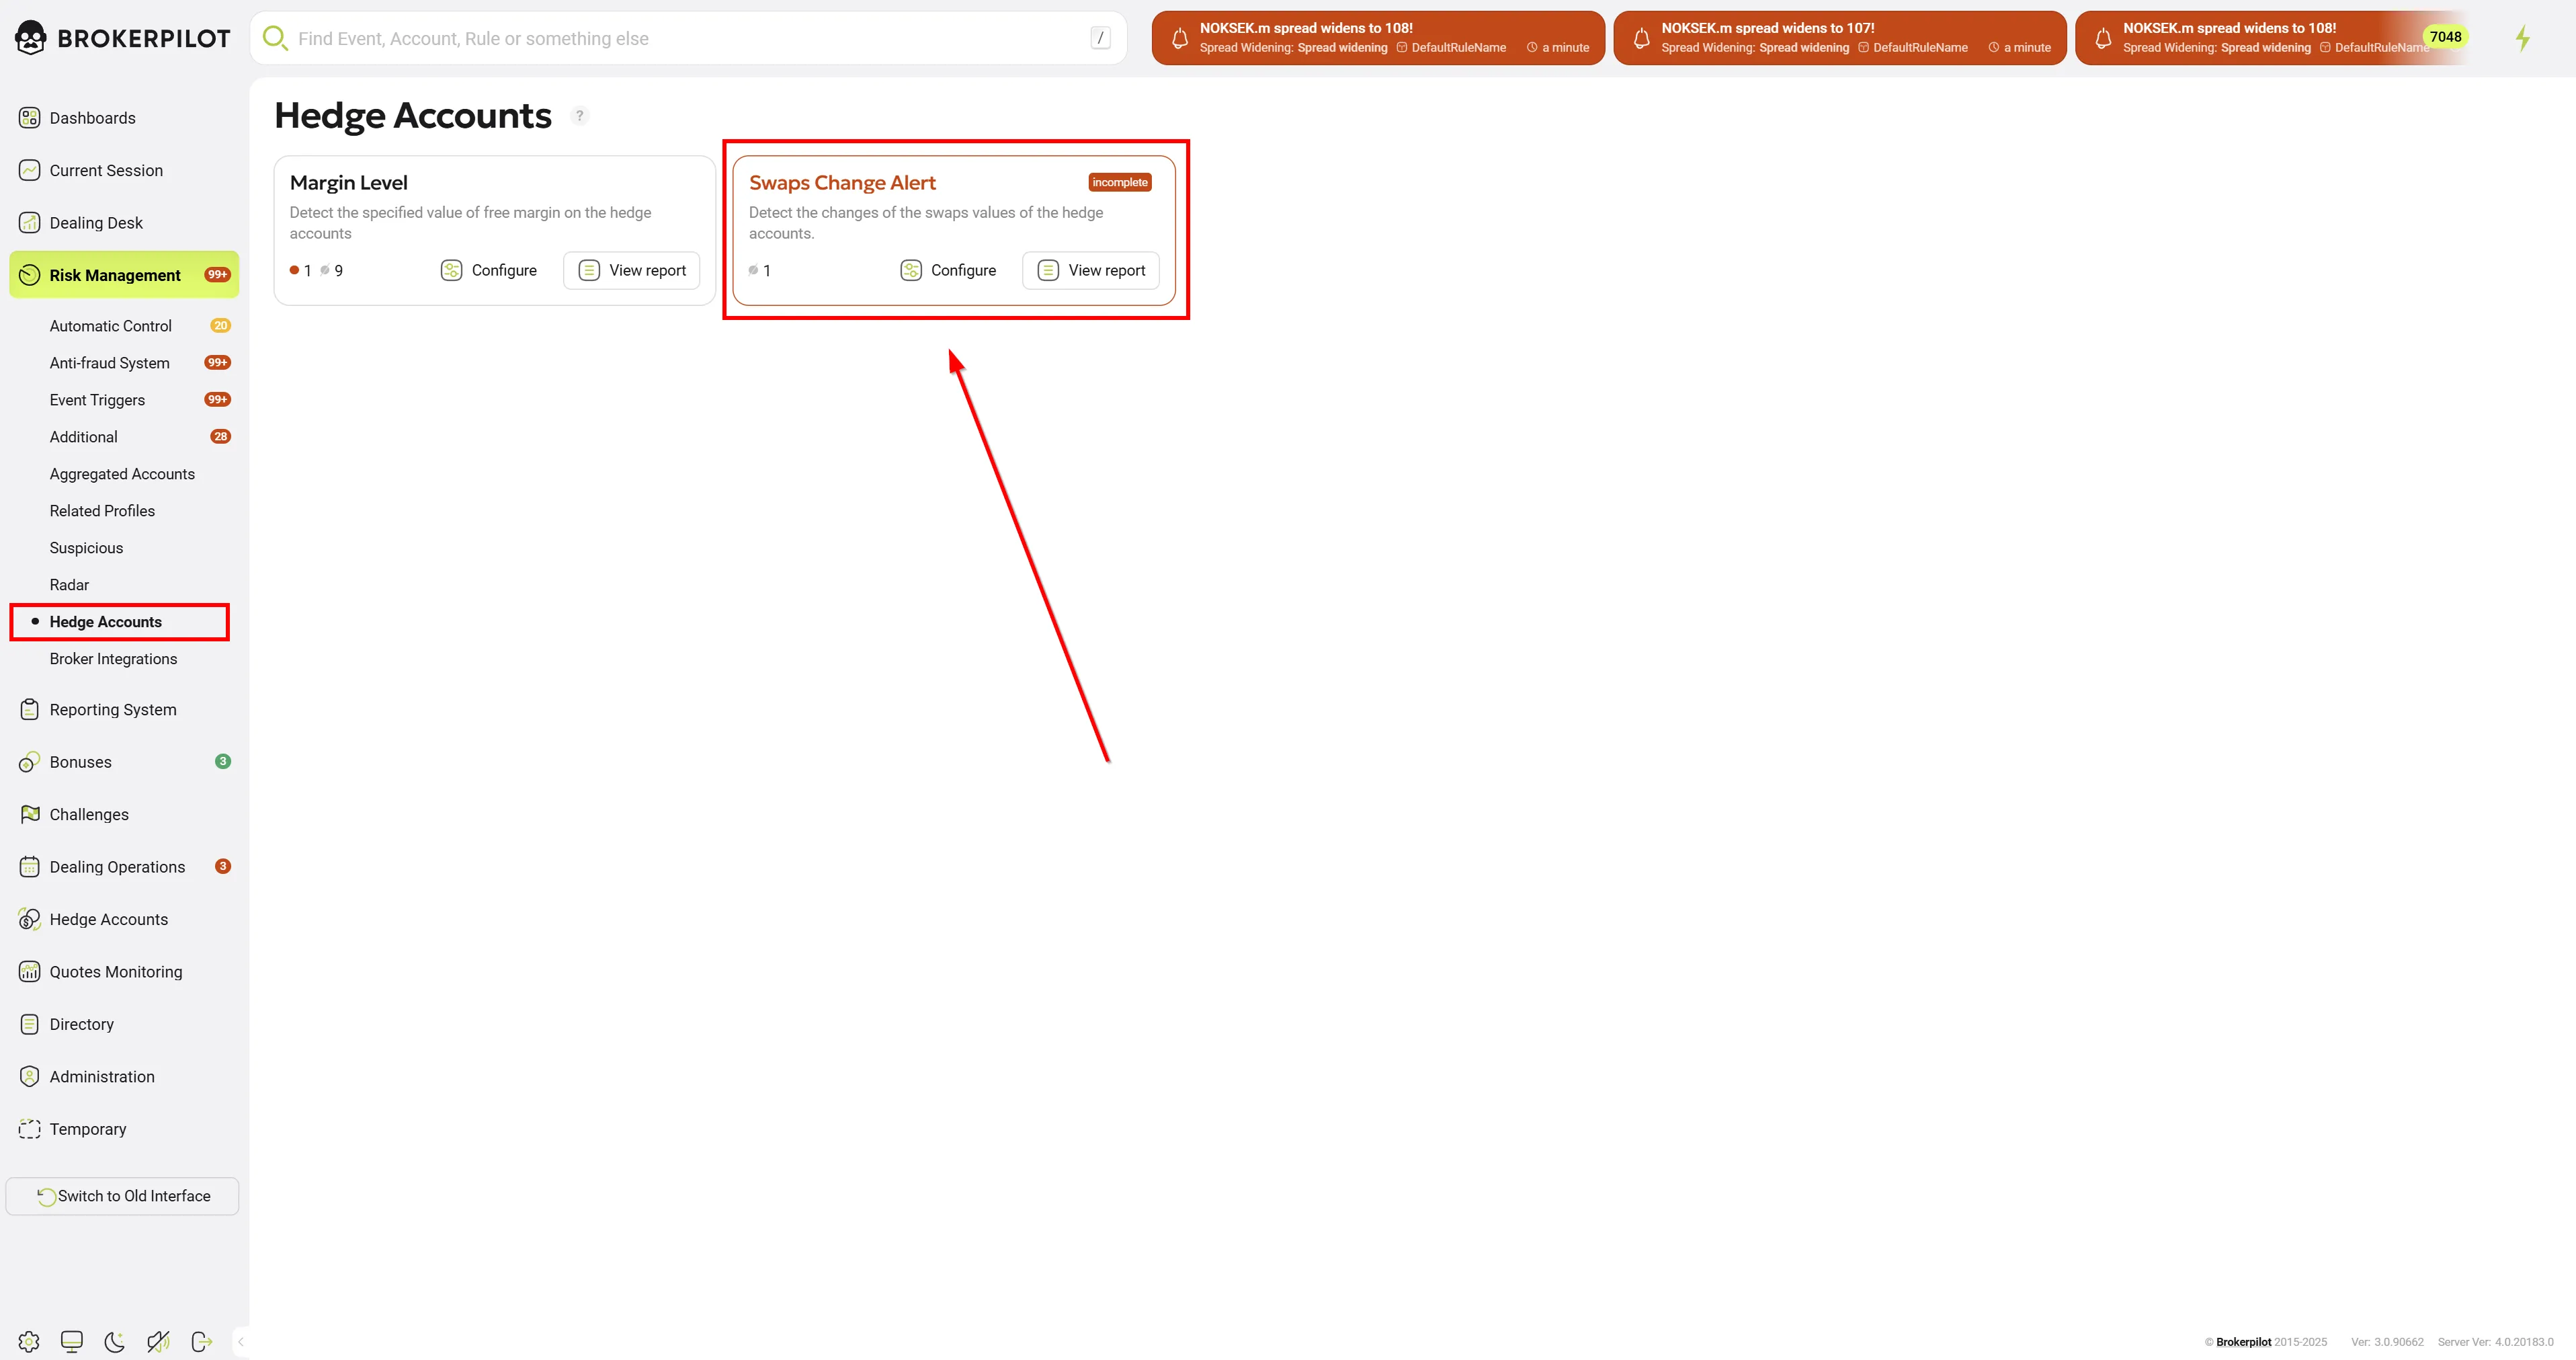
Task: Open Event Triggers submenu item
Action: tap(97, 400)
